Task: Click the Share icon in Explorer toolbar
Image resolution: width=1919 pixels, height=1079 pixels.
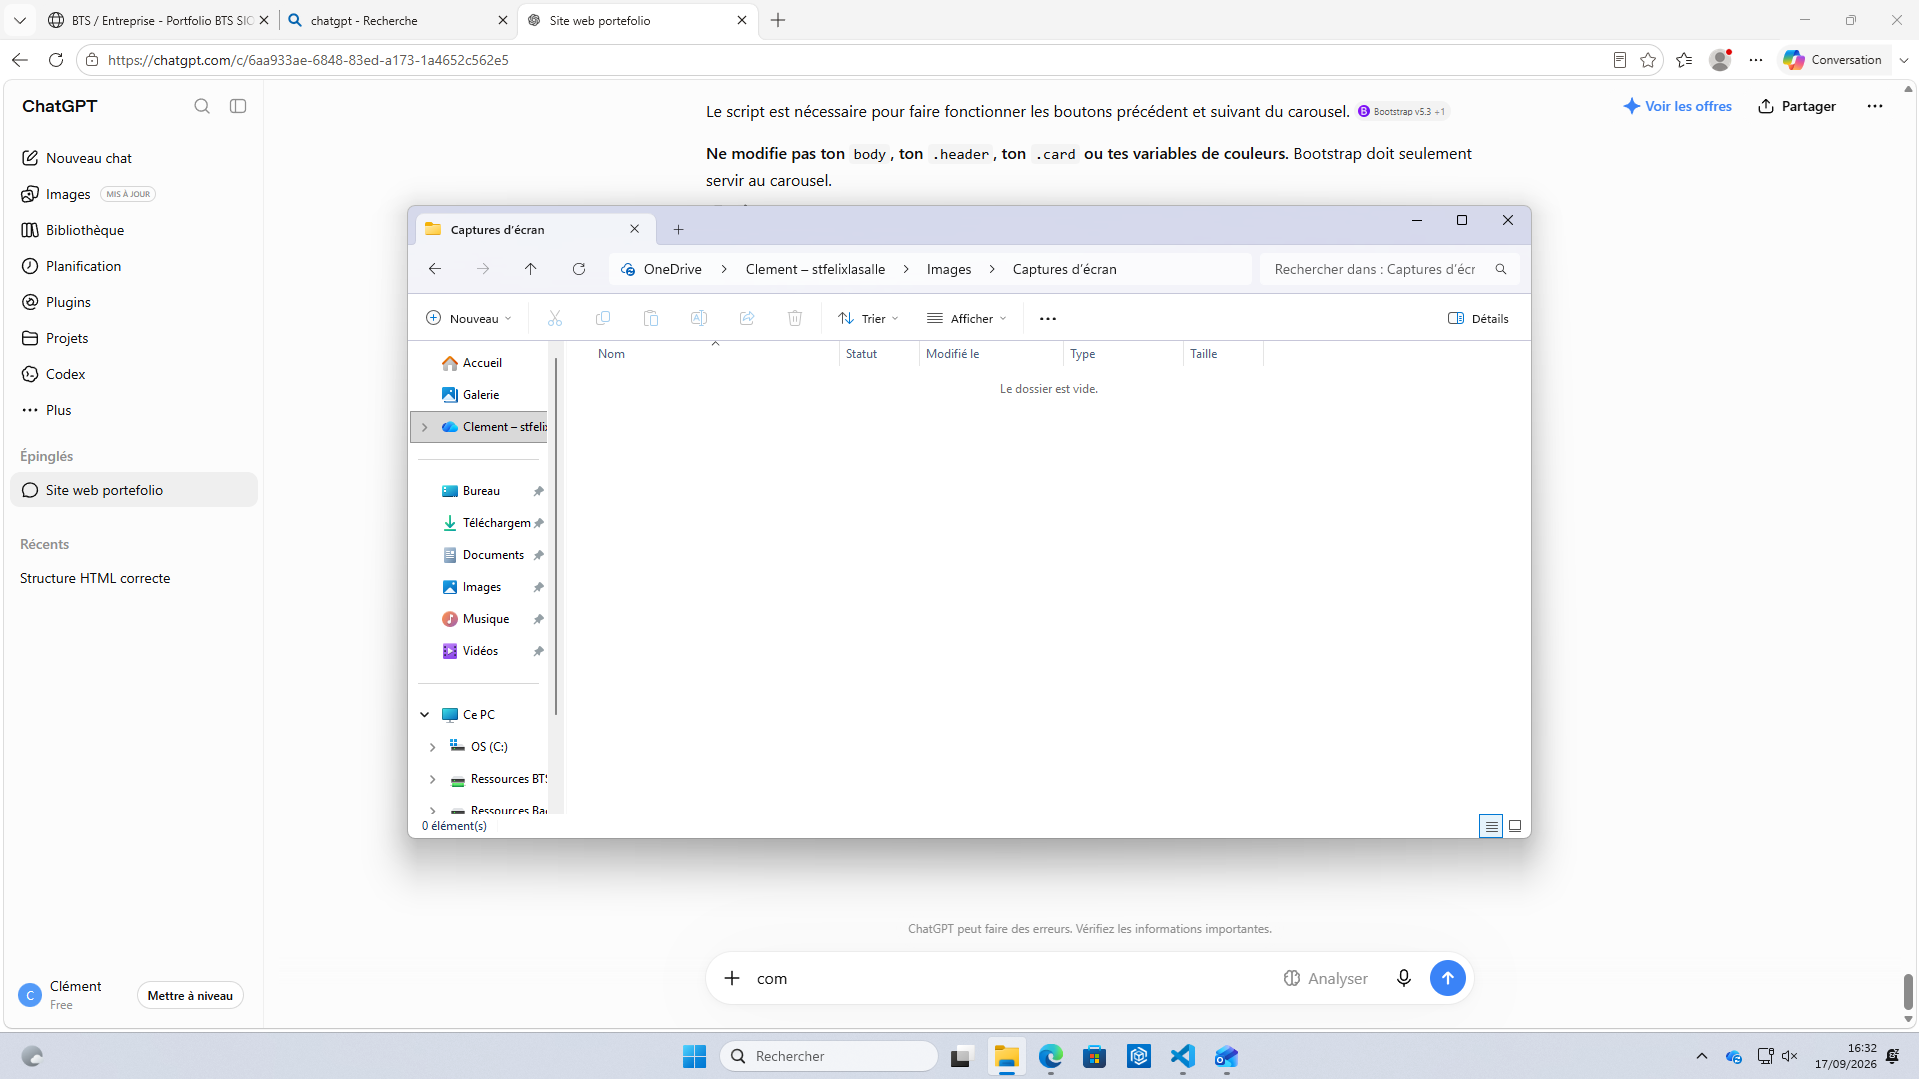Action: tap(747, 318)
